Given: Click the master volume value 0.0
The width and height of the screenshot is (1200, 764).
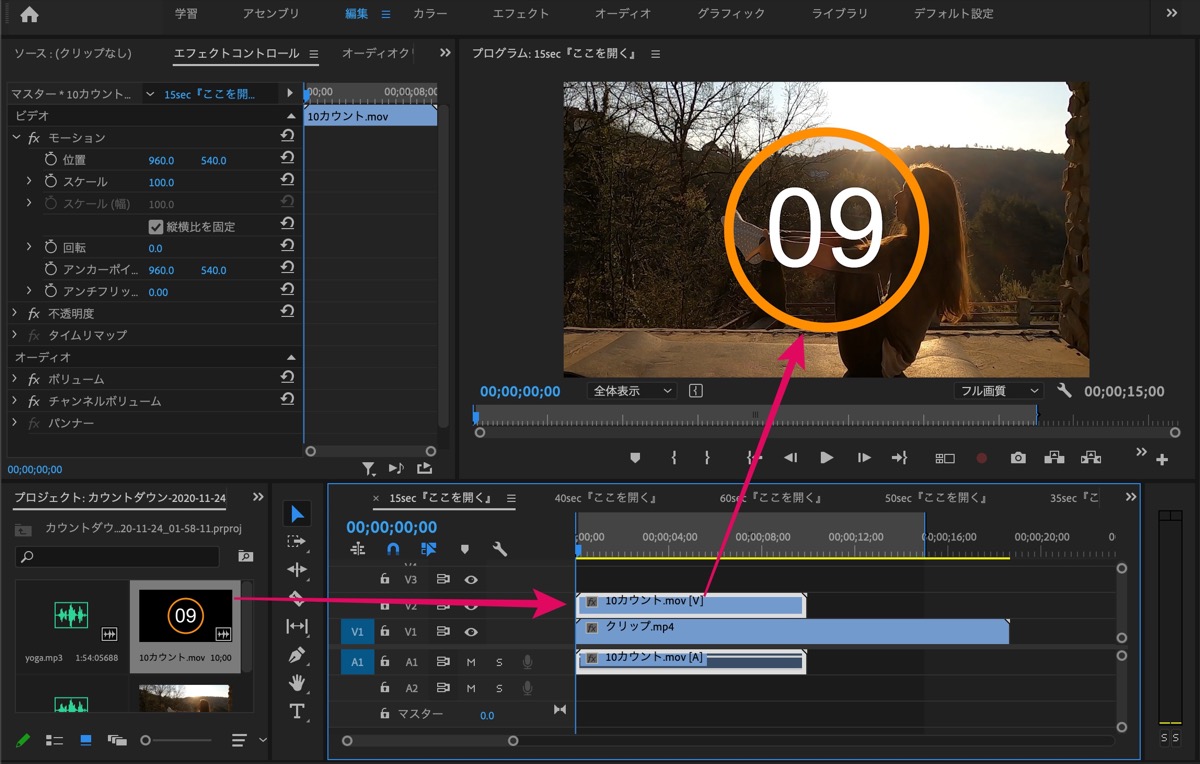Looking at the screenshot, I should coord(487,715).
